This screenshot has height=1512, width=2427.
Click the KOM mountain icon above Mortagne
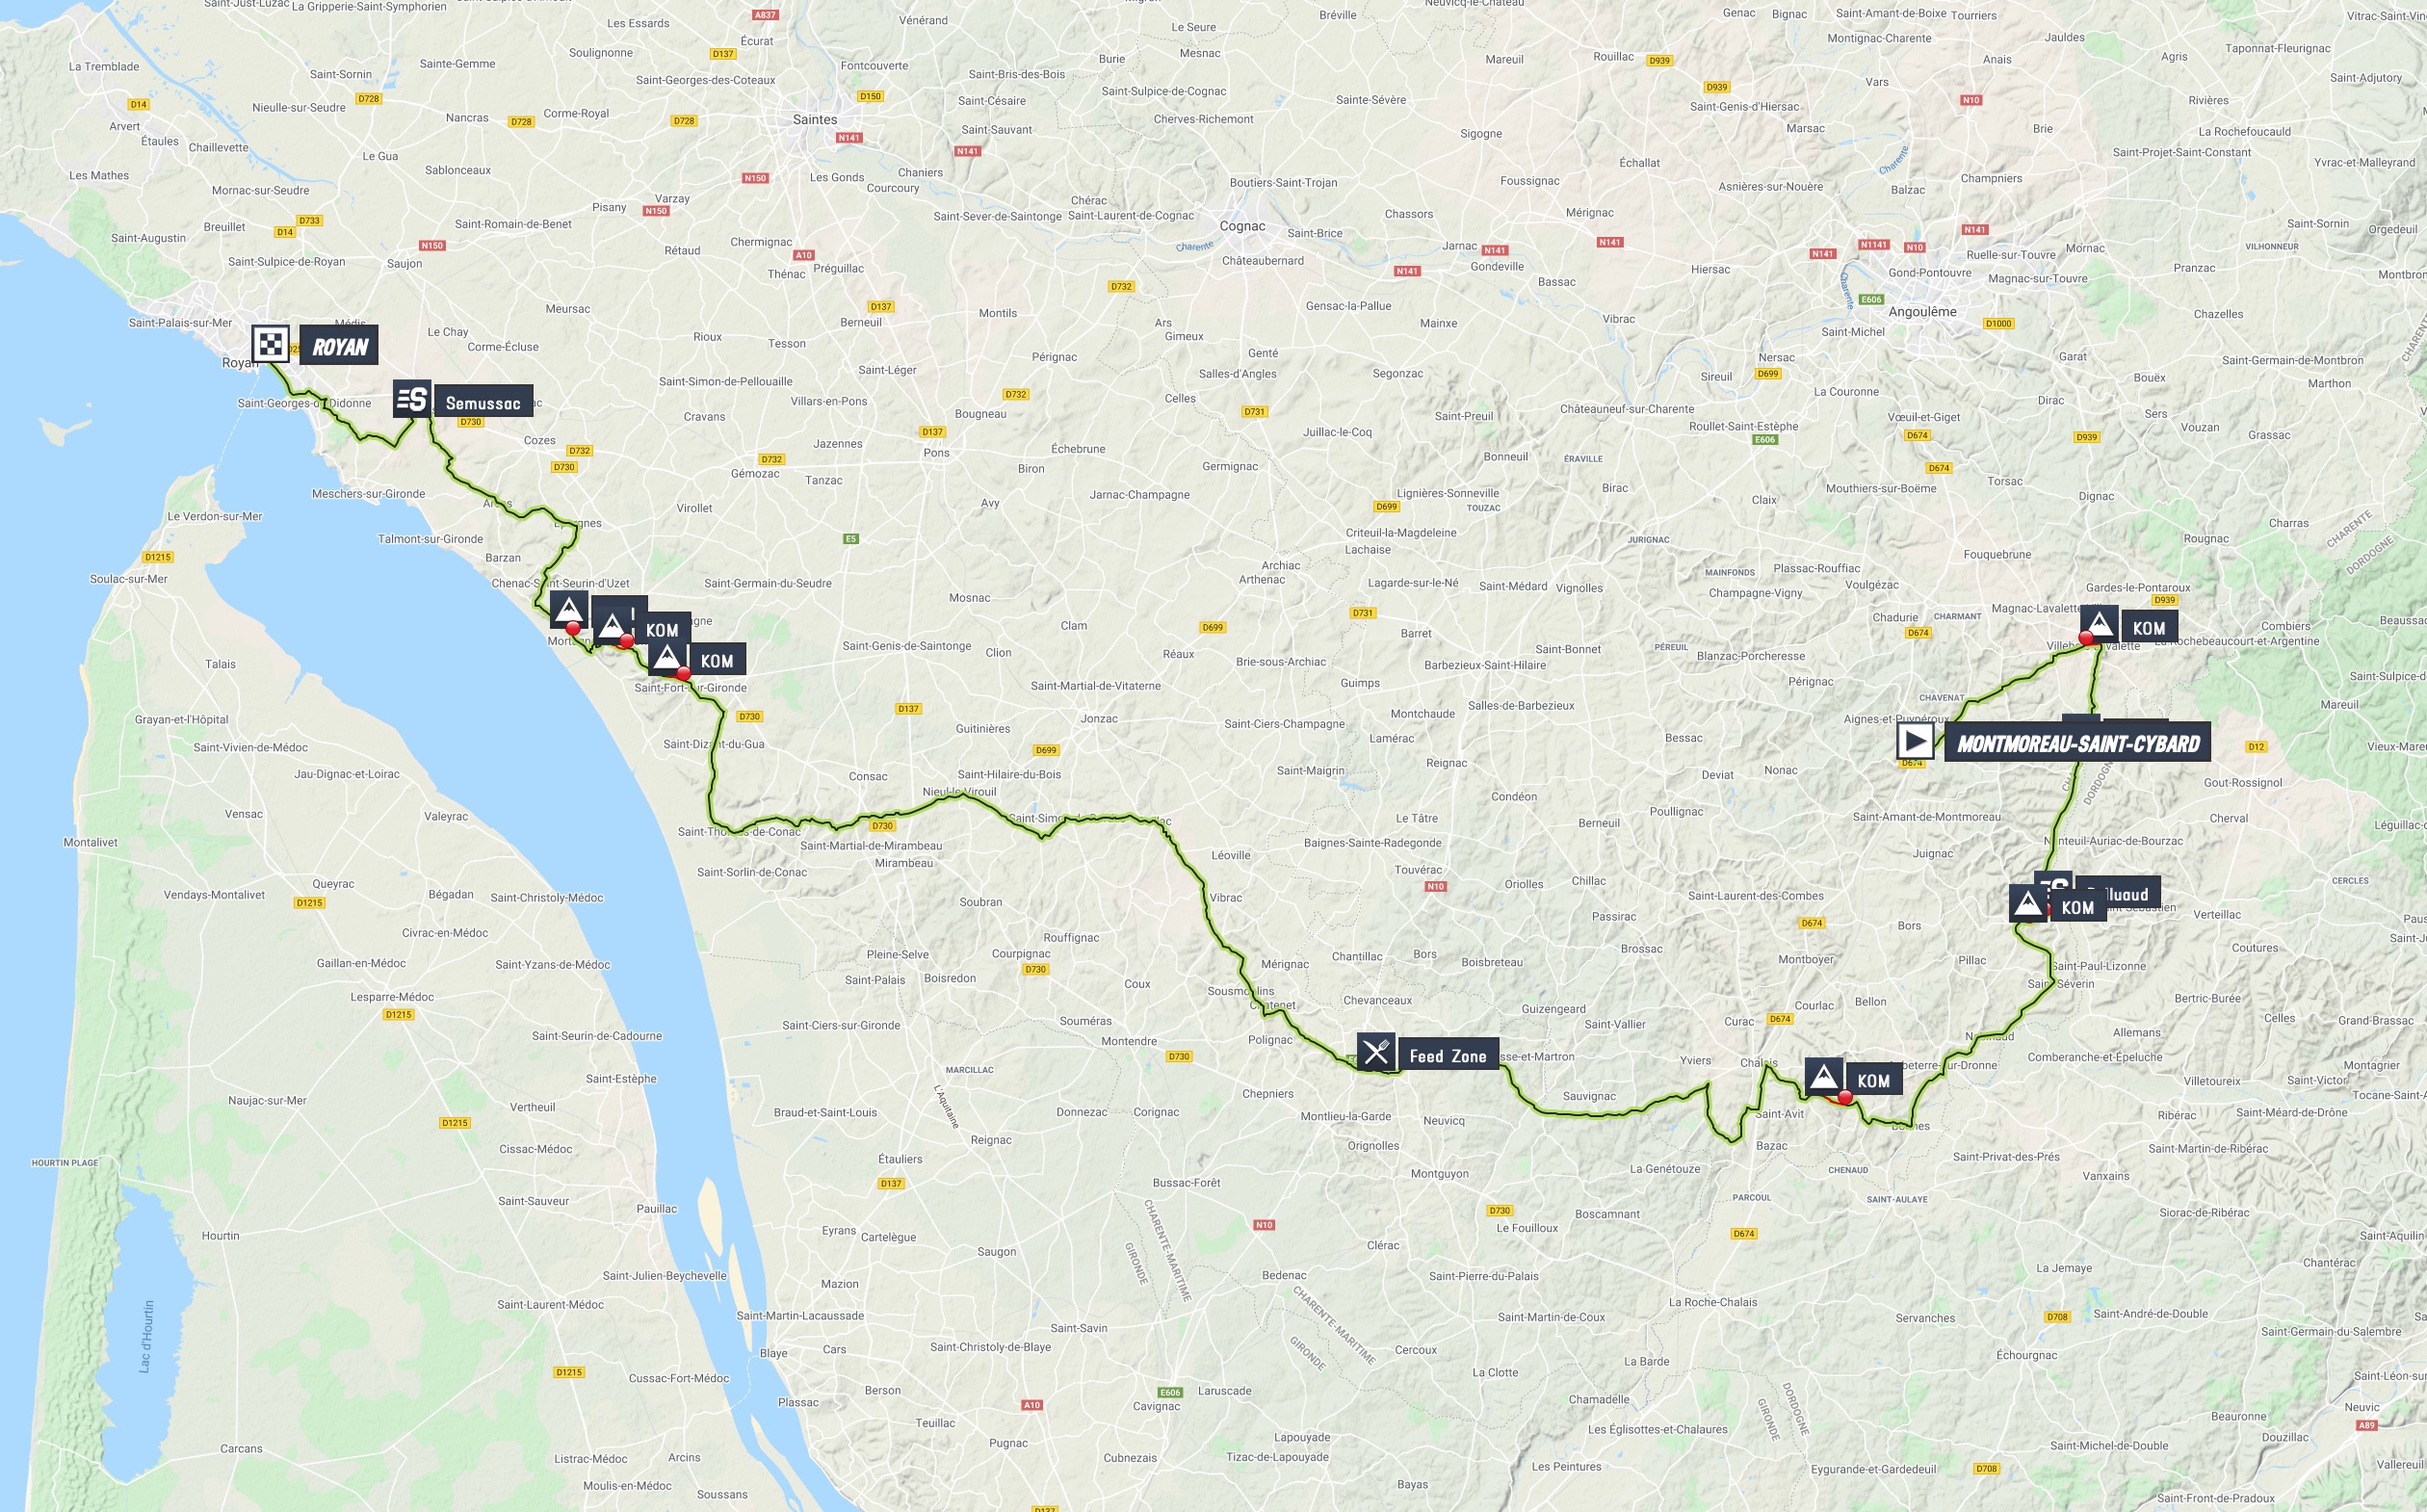pos(569,609)
